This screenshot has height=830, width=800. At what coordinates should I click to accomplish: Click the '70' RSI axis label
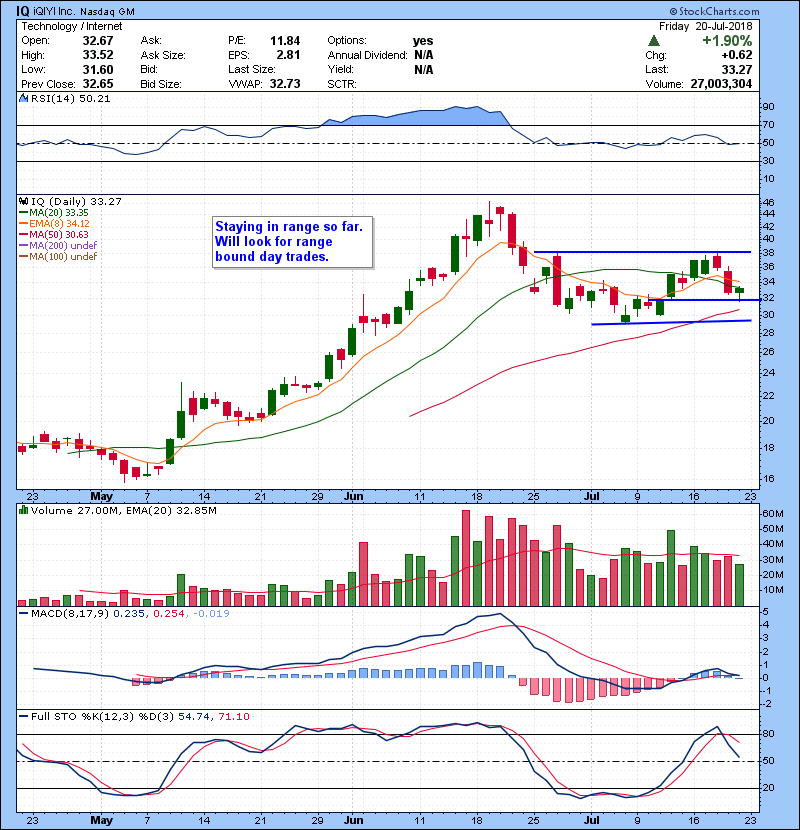pos(768,125)
